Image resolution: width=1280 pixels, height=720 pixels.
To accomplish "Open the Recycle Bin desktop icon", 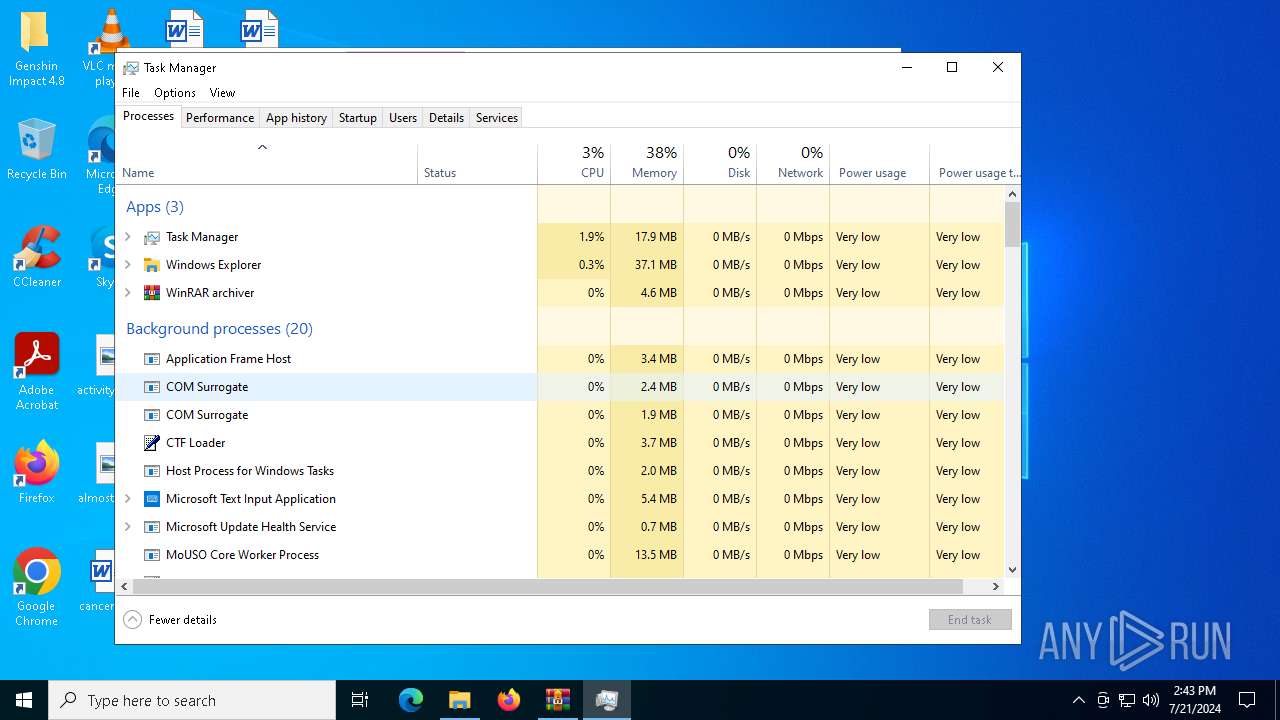I will point(36,150).
